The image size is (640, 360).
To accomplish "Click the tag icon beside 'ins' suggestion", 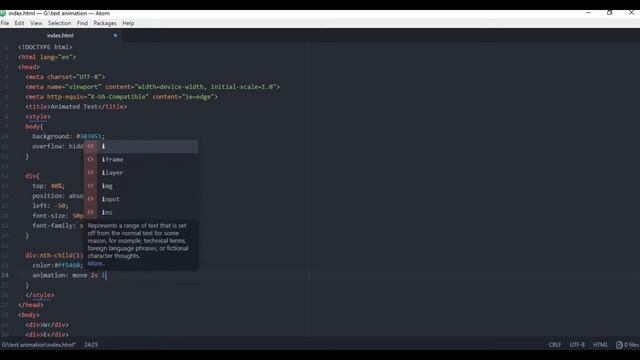I will tap(91, 212).
